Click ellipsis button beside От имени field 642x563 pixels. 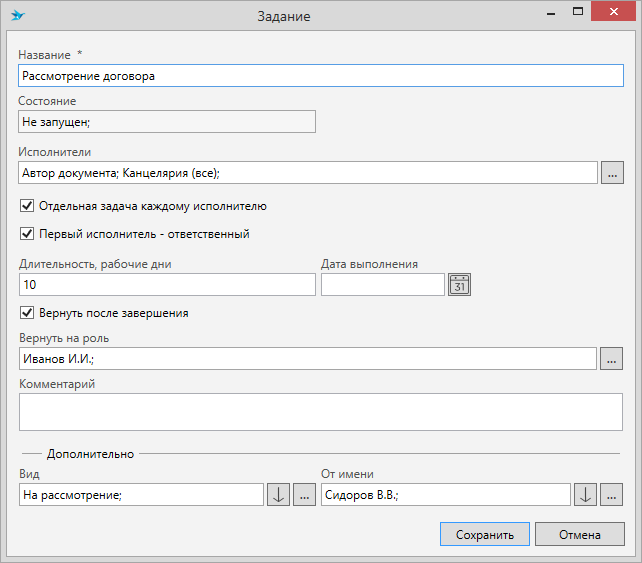click(611, 495)
